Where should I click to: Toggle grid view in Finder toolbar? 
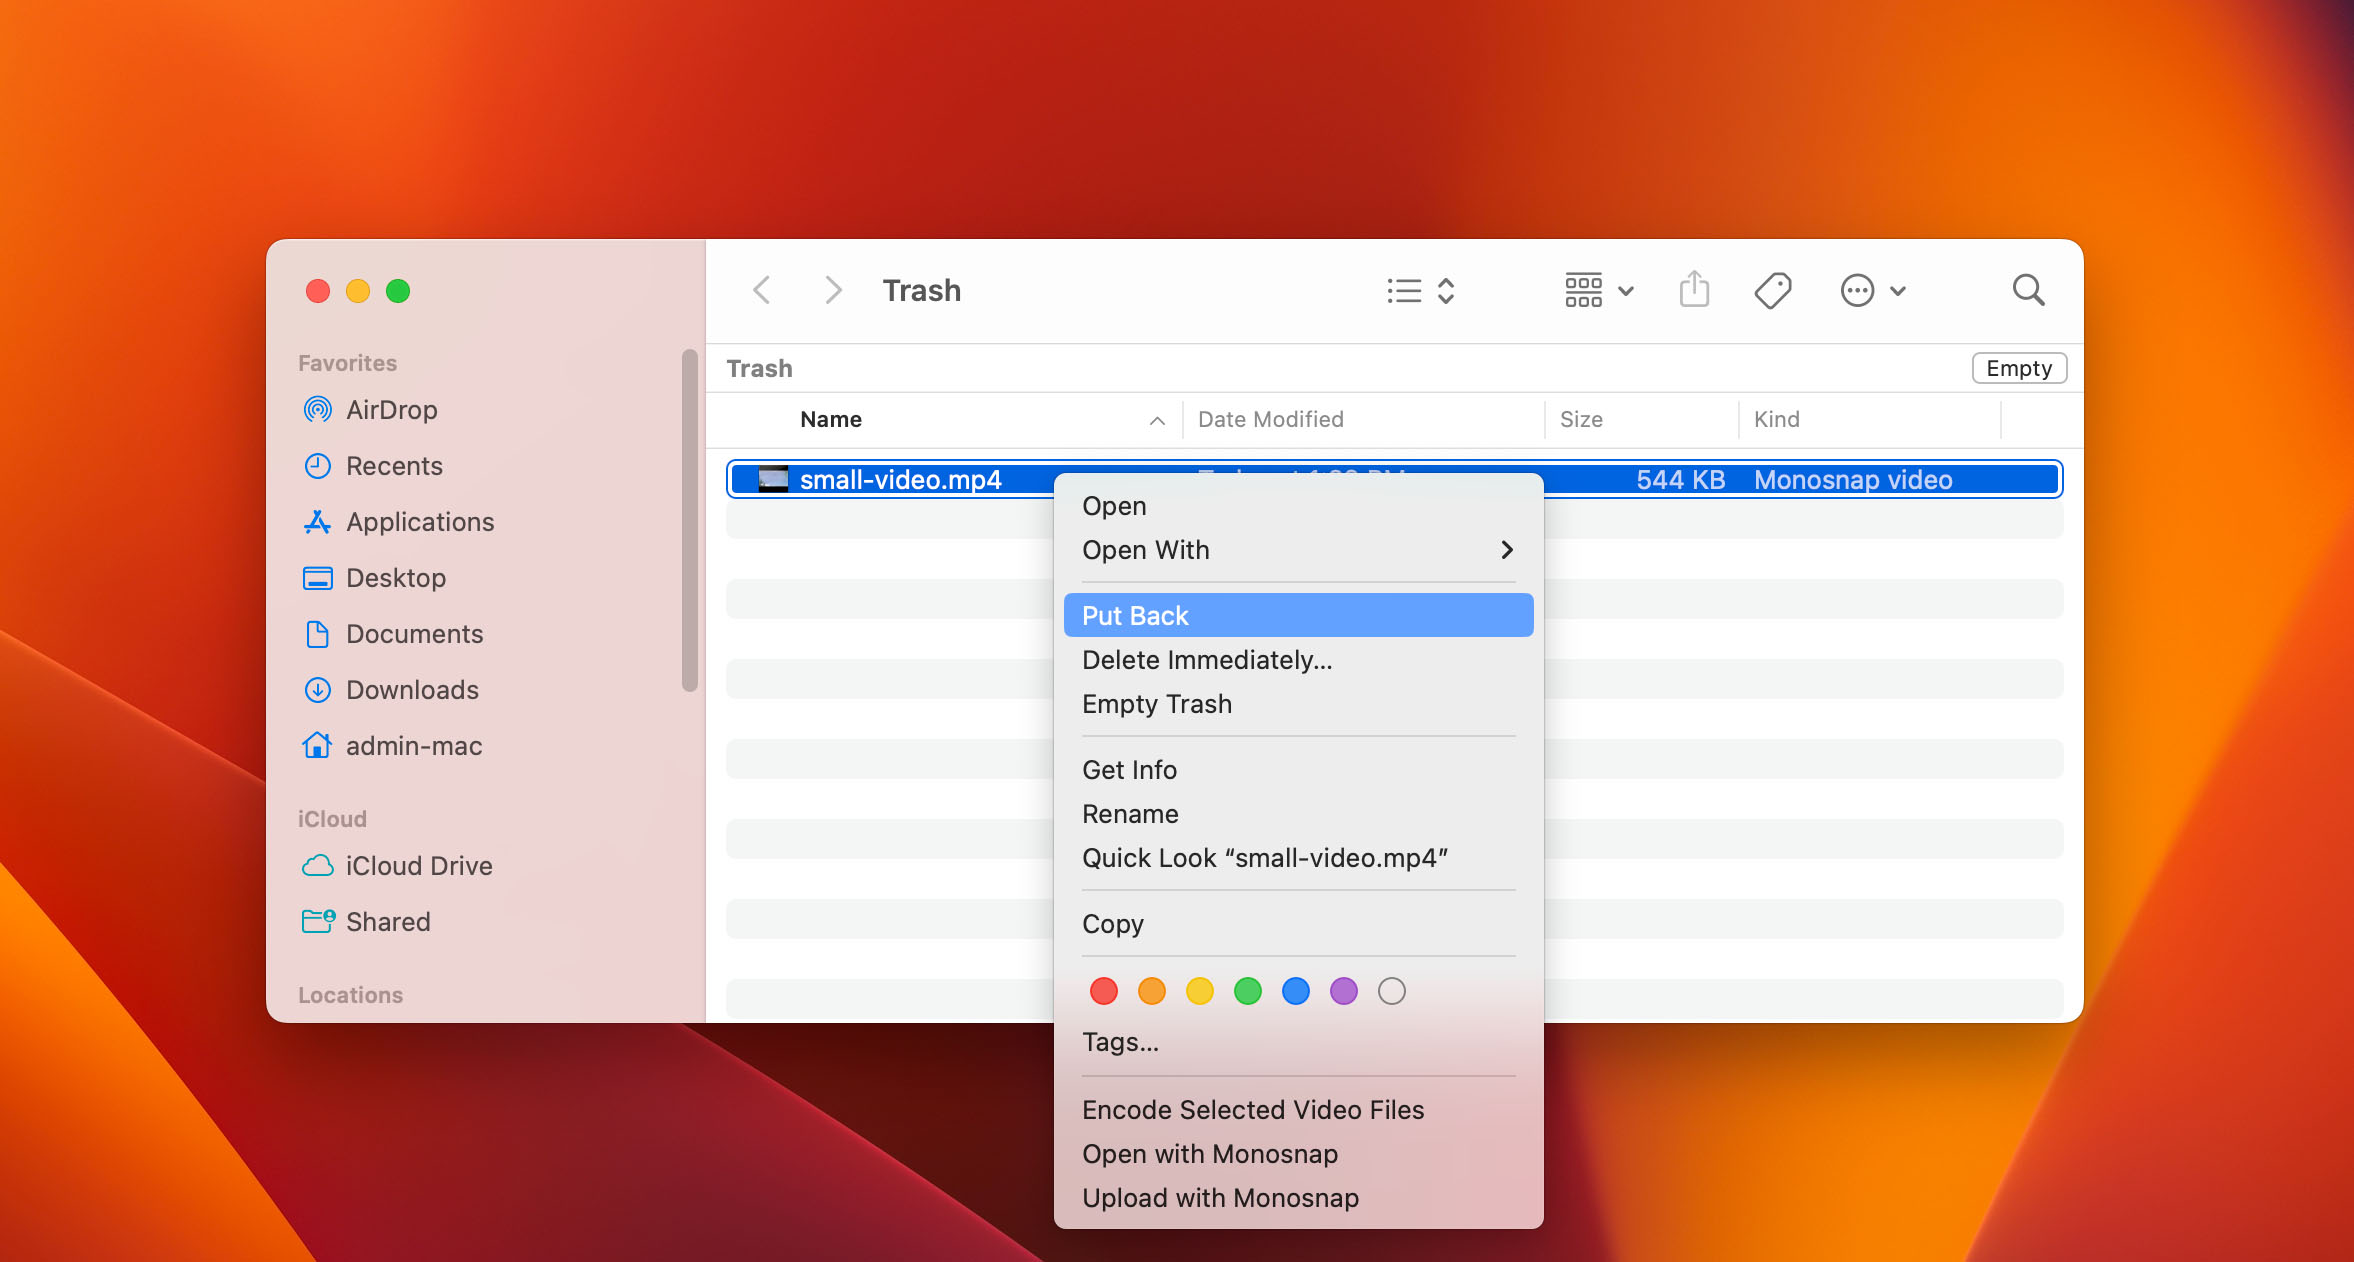click(1583, 291)
